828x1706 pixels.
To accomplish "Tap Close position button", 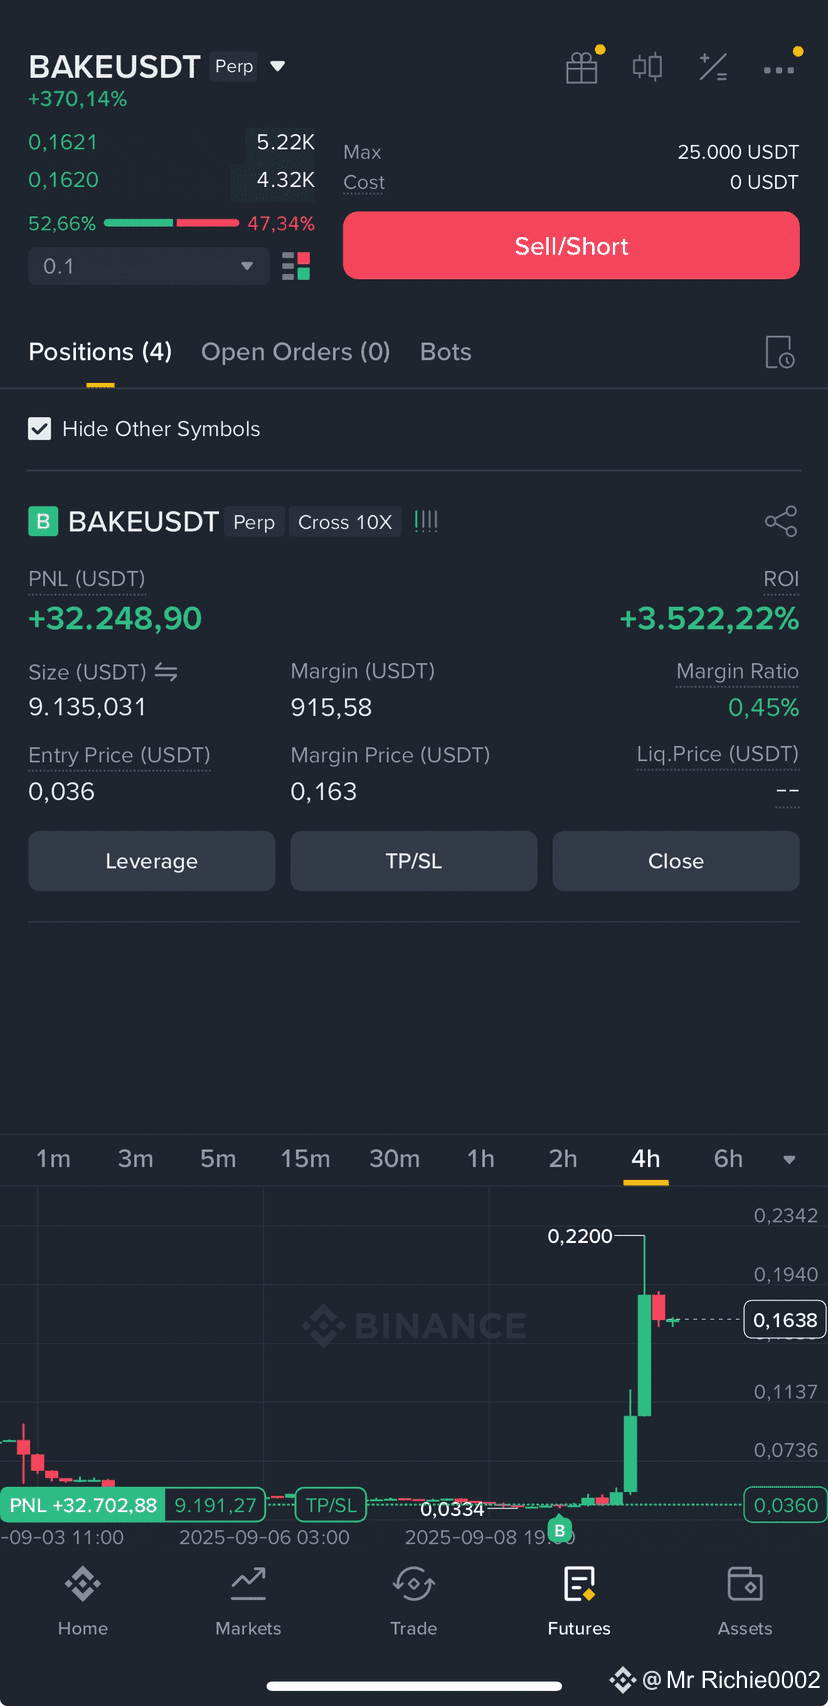I will click(676, 861).
